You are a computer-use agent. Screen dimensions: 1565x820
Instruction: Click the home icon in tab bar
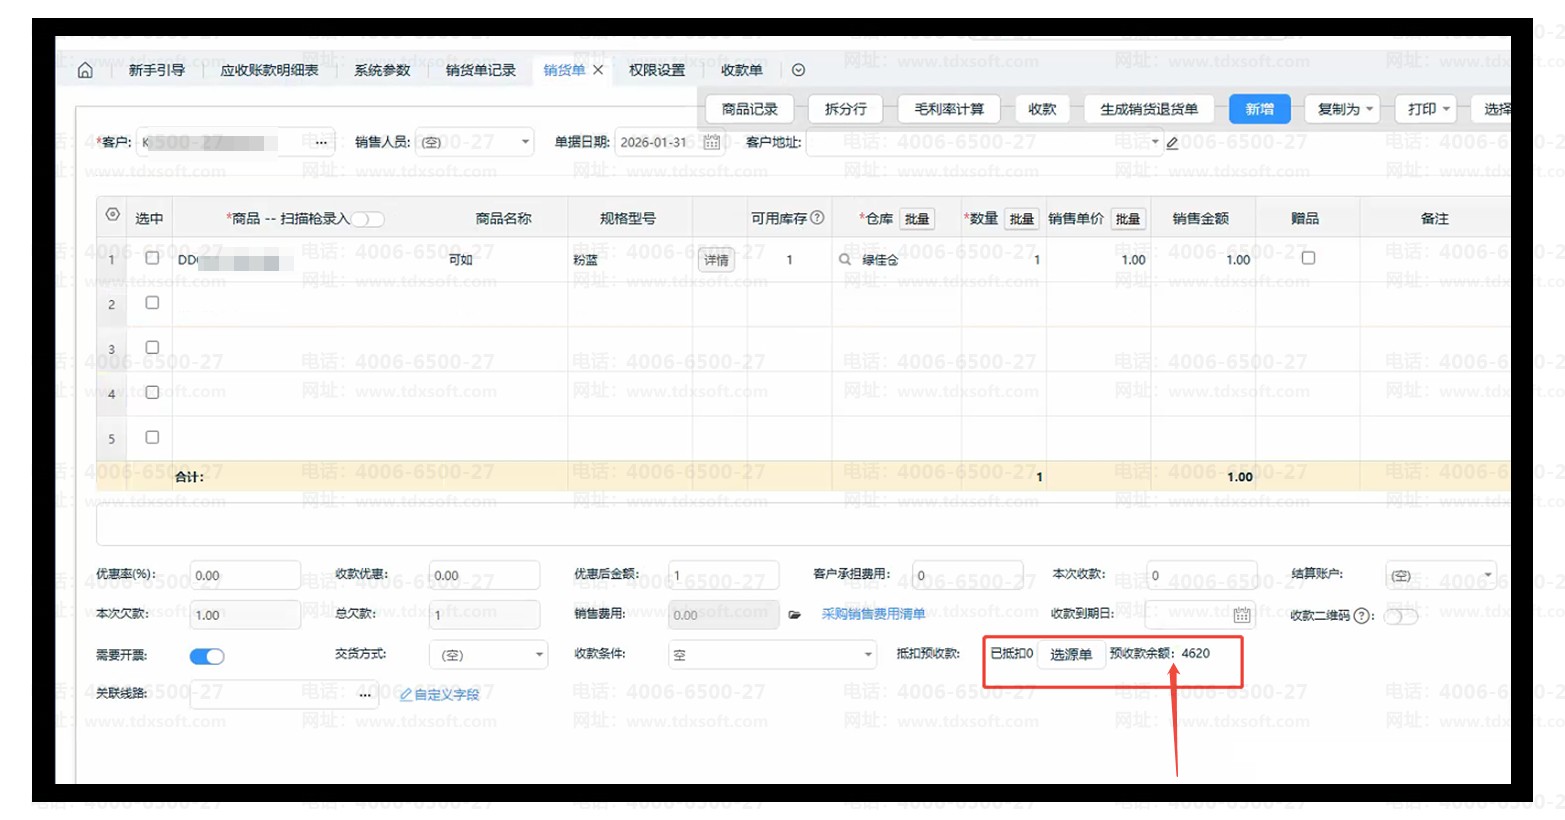point(85,70)
